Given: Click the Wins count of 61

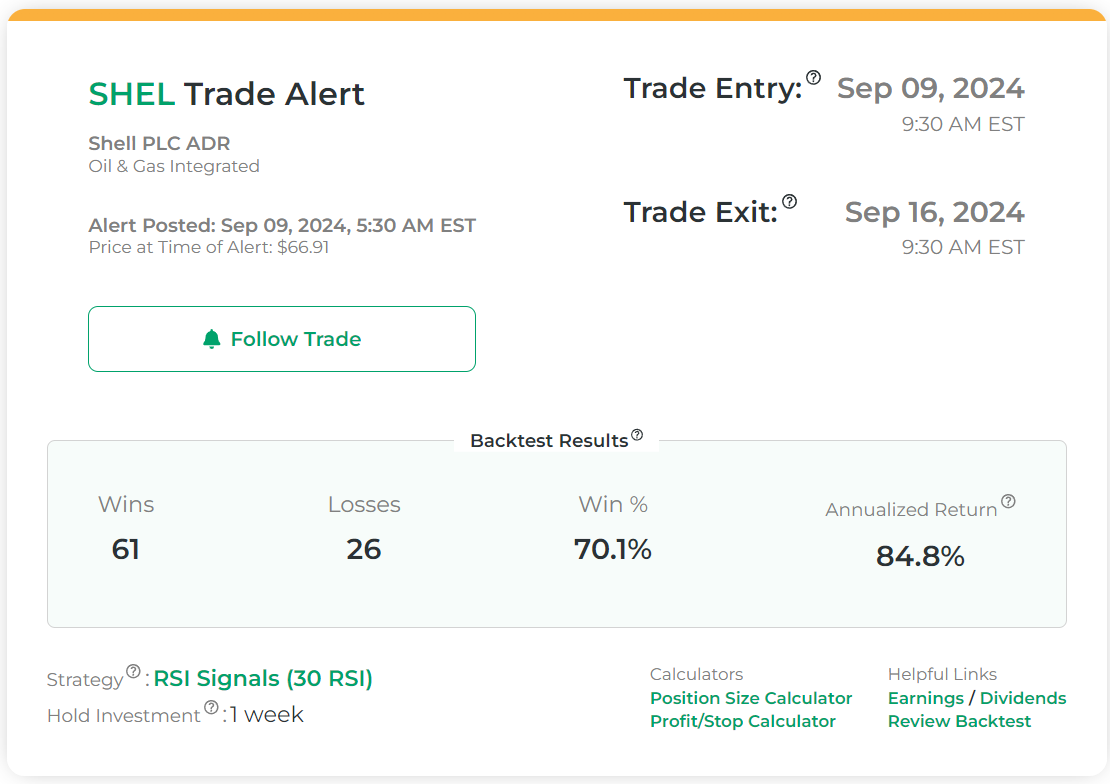Looking at the screenshot, I should coord(126,549).
